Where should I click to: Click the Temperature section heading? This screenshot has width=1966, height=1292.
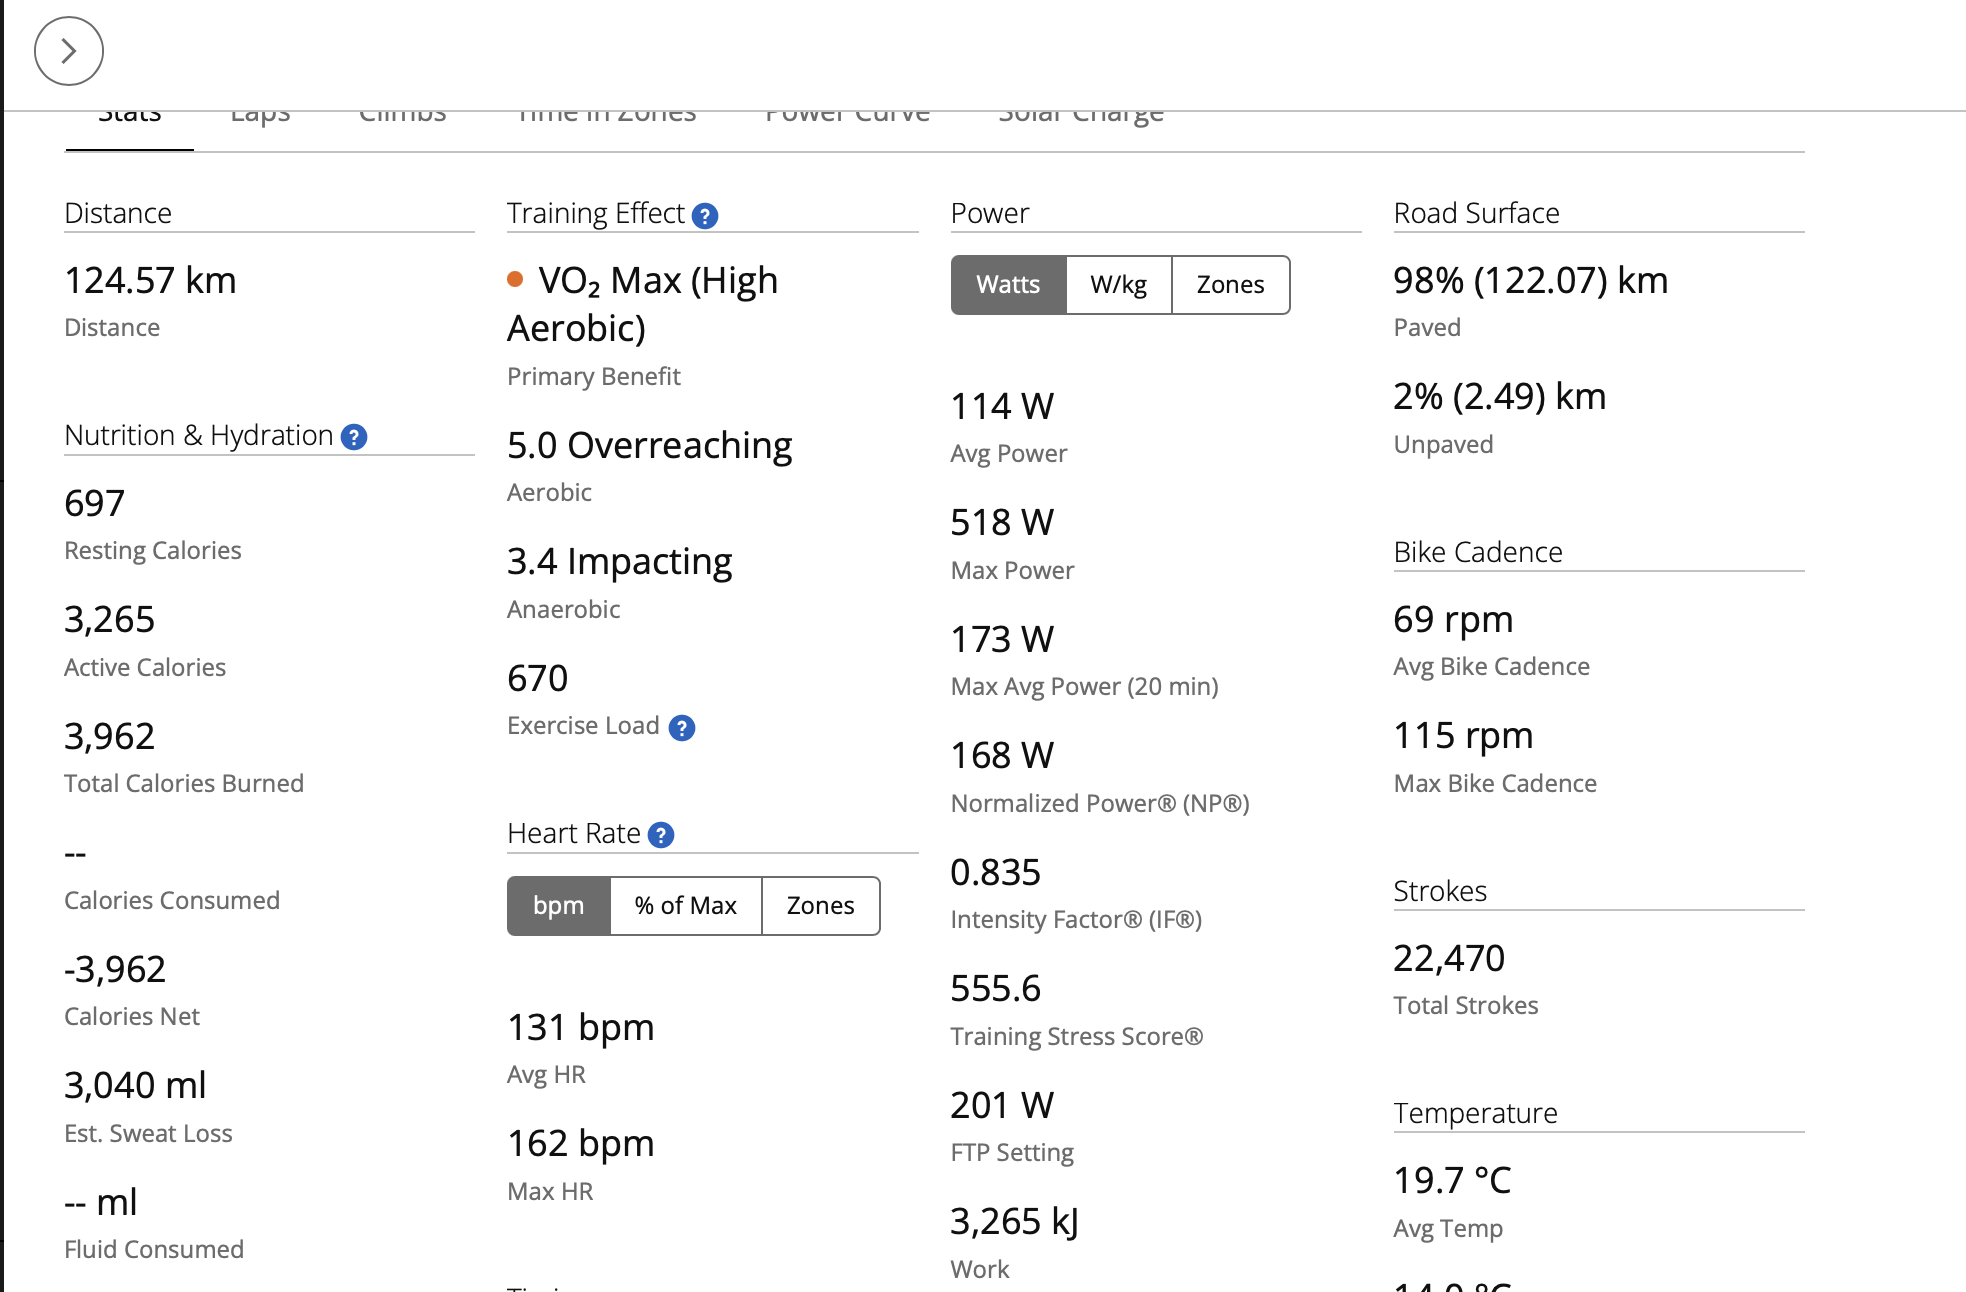(1475, 1114)
